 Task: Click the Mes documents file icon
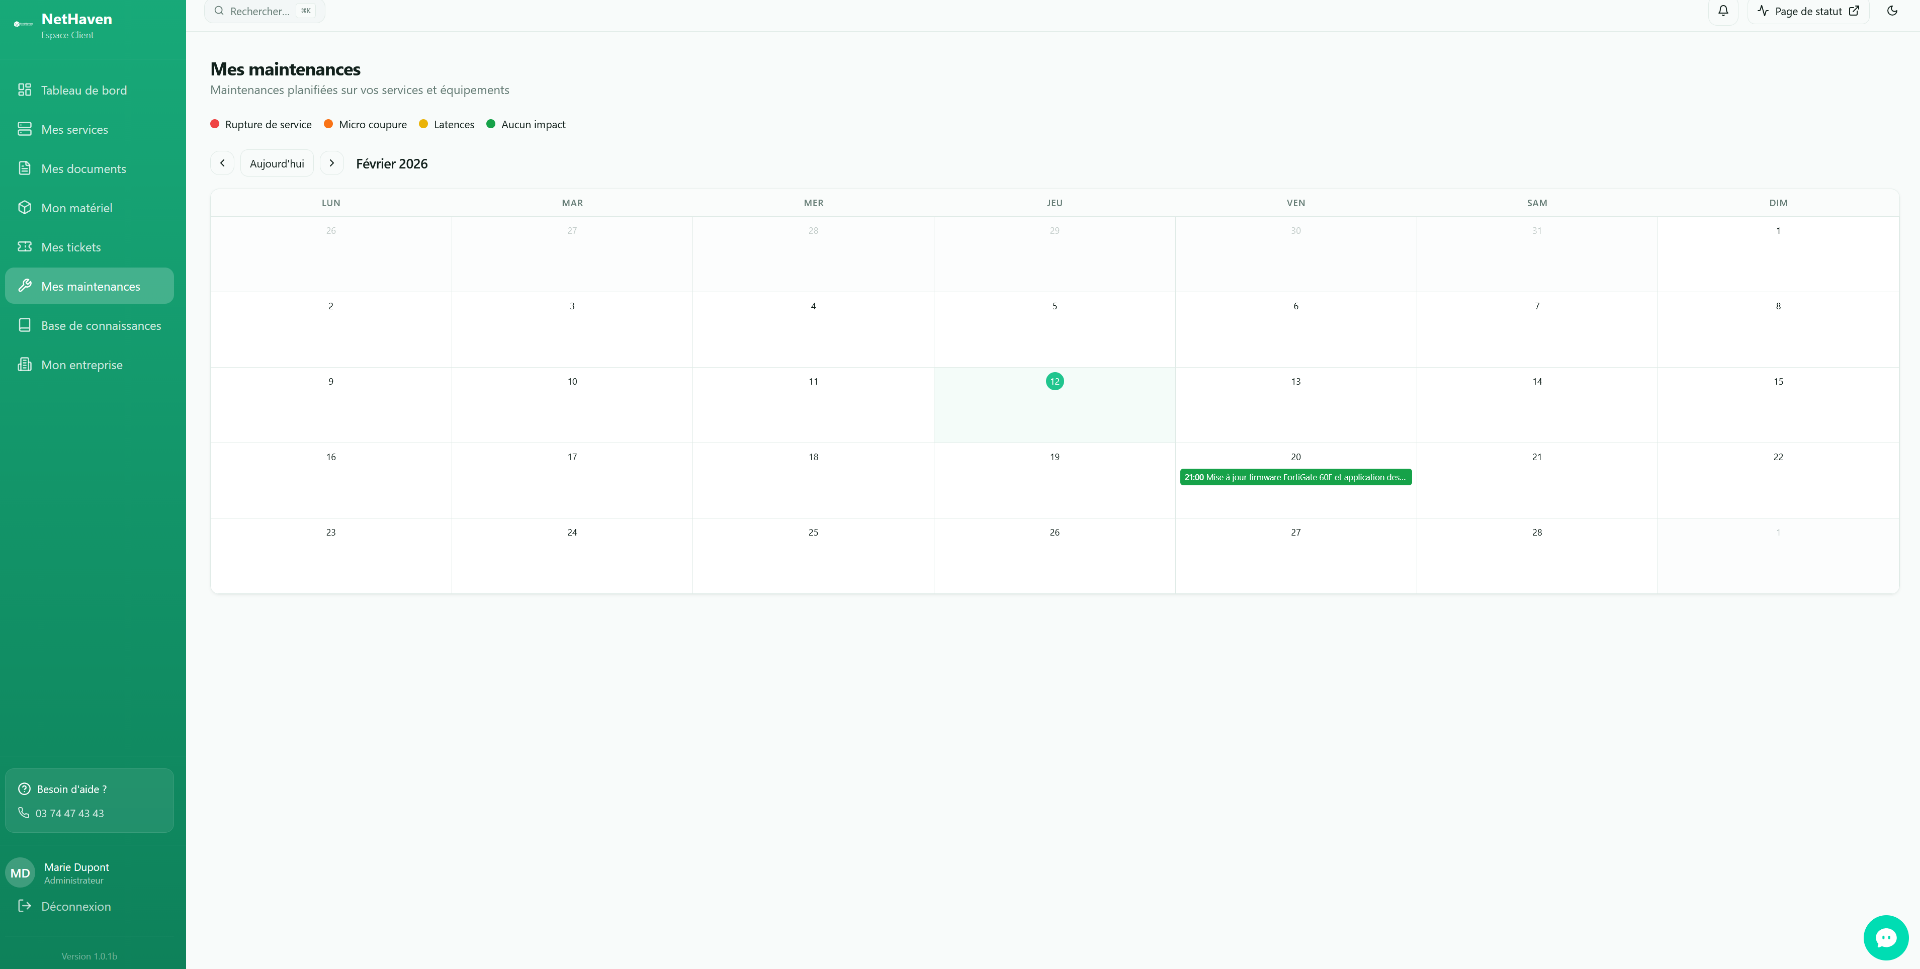coord(25,168)
